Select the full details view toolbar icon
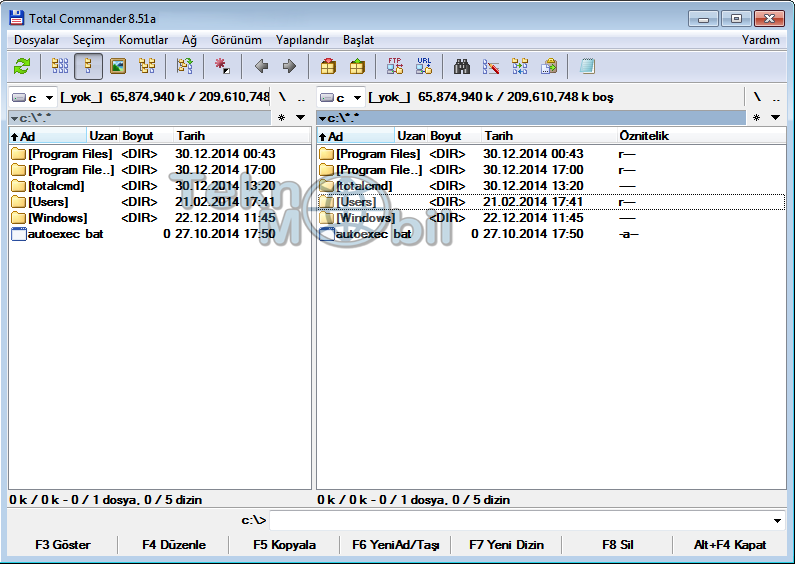This screenshot has height=564, width=795. [x=88, y=66]
